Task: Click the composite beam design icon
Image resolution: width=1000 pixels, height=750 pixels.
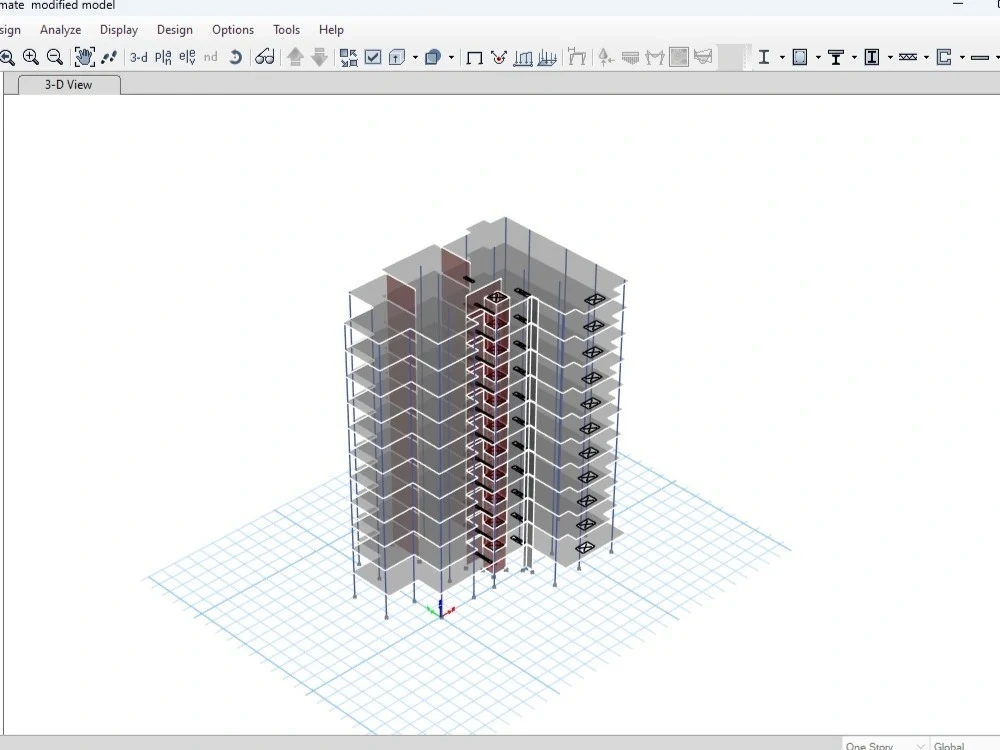Action: 836,57
